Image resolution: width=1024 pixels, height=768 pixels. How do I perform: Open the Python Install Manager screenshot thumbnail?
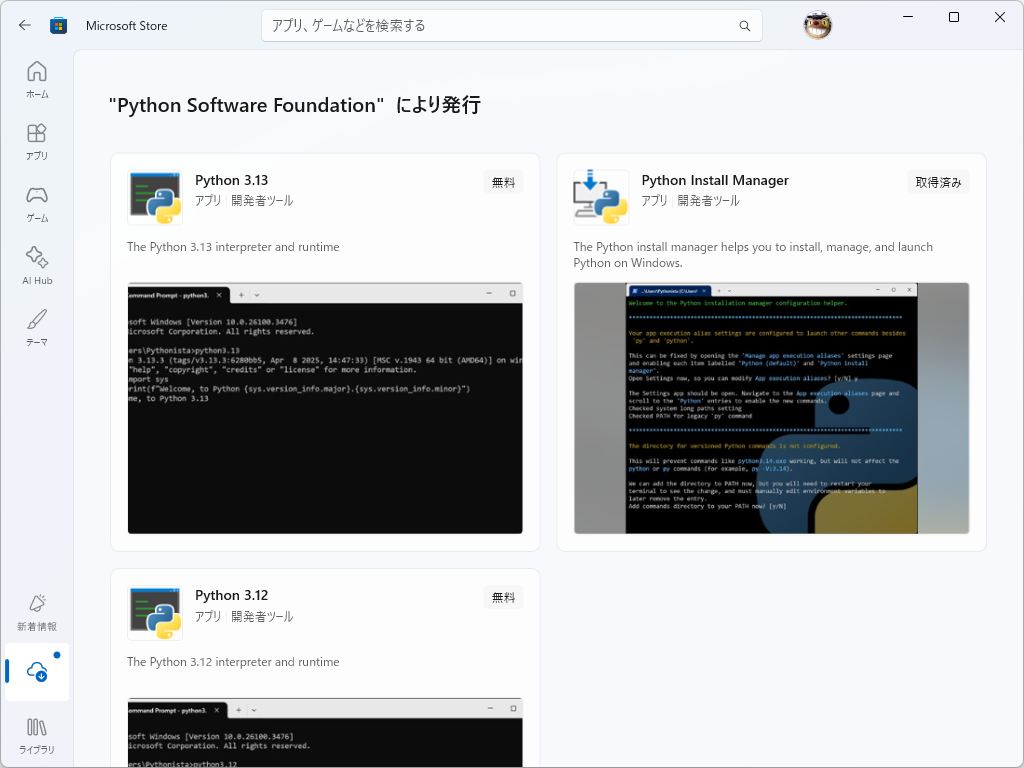pos(771,408)
